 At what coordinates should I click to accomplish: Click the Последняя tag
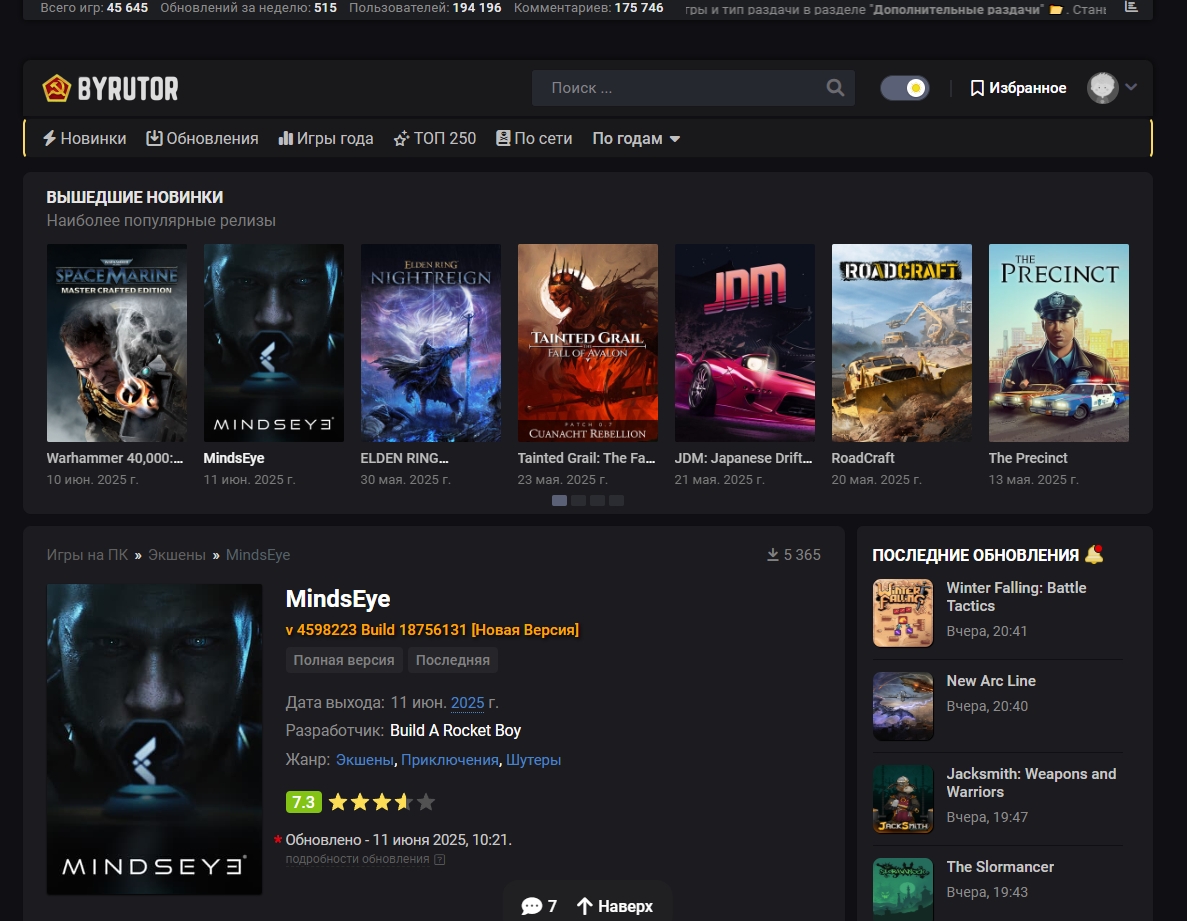click(x=453, y=660)
